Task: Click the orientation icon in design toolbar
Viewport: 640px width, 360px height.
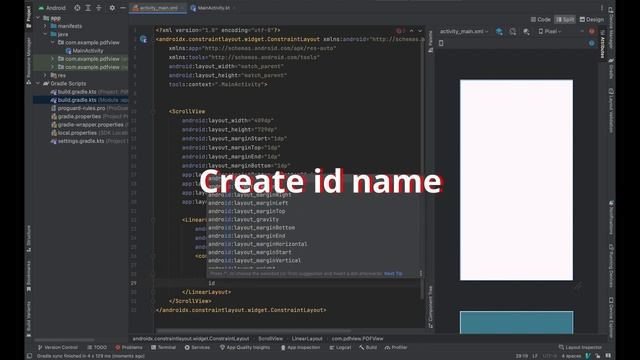Action: click(x=513, y=31)
